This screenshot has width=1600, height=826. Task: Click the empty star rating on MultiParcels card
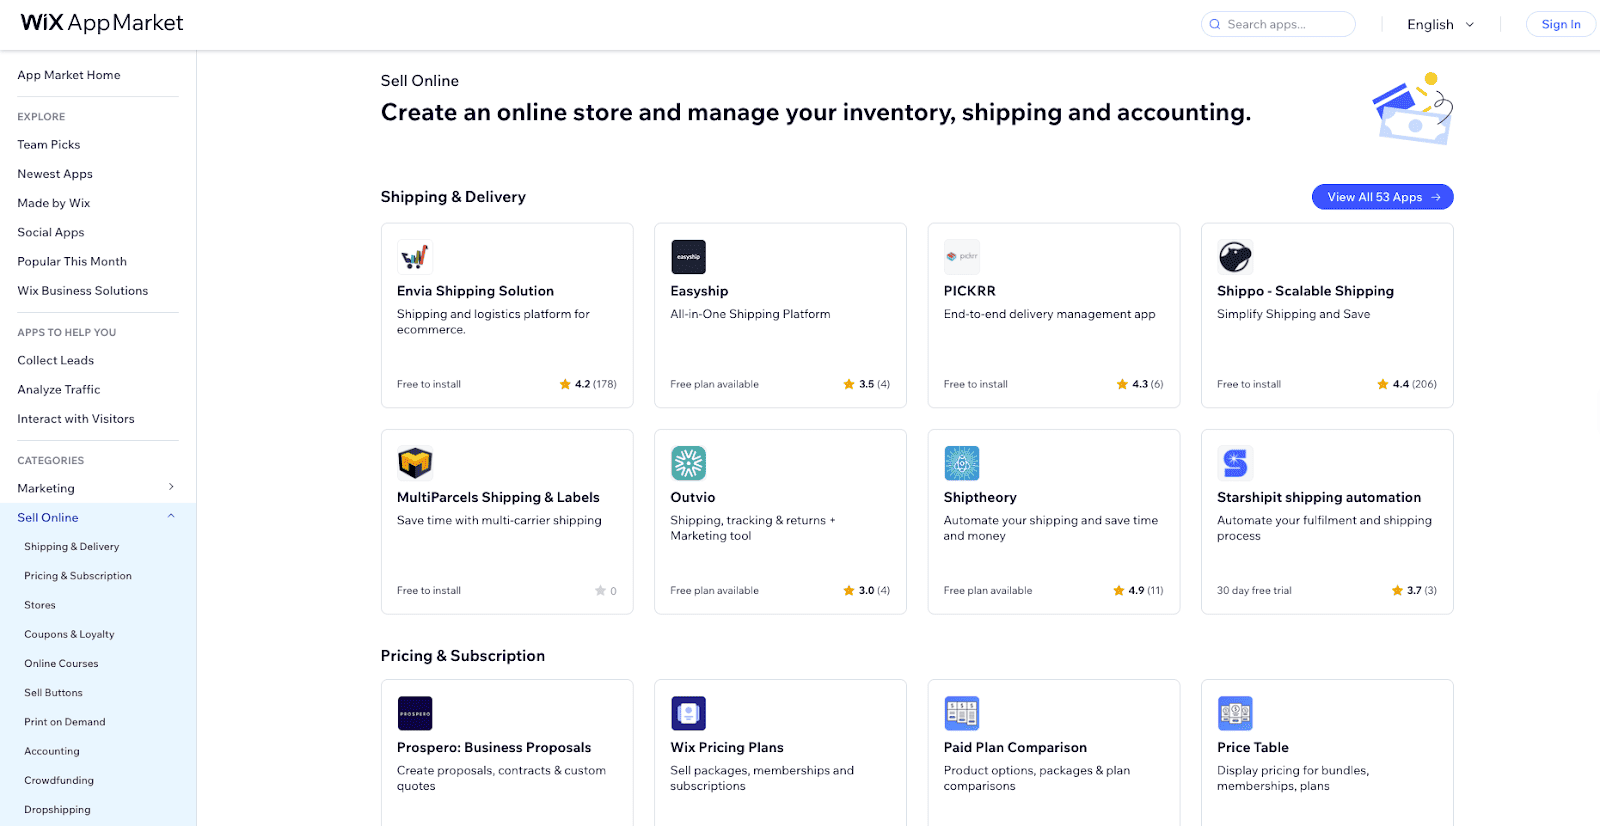coord(606,590)
